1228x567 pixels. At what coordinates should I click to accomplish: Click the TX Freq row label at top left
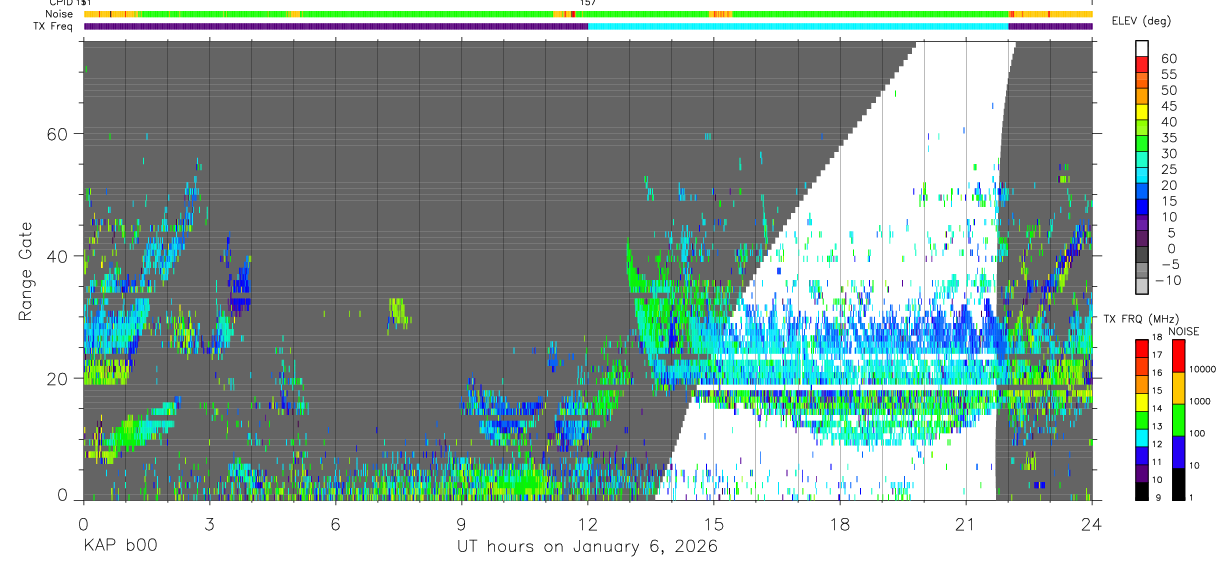pyautogui.click(x=52, y=26)
